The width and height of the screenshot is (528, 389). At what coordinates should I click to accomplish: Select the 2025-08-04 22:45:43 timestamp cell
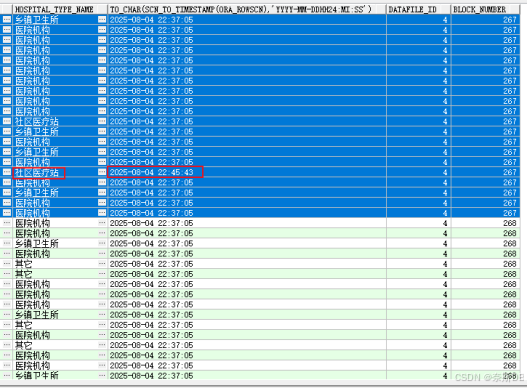(x=155, y=172)
